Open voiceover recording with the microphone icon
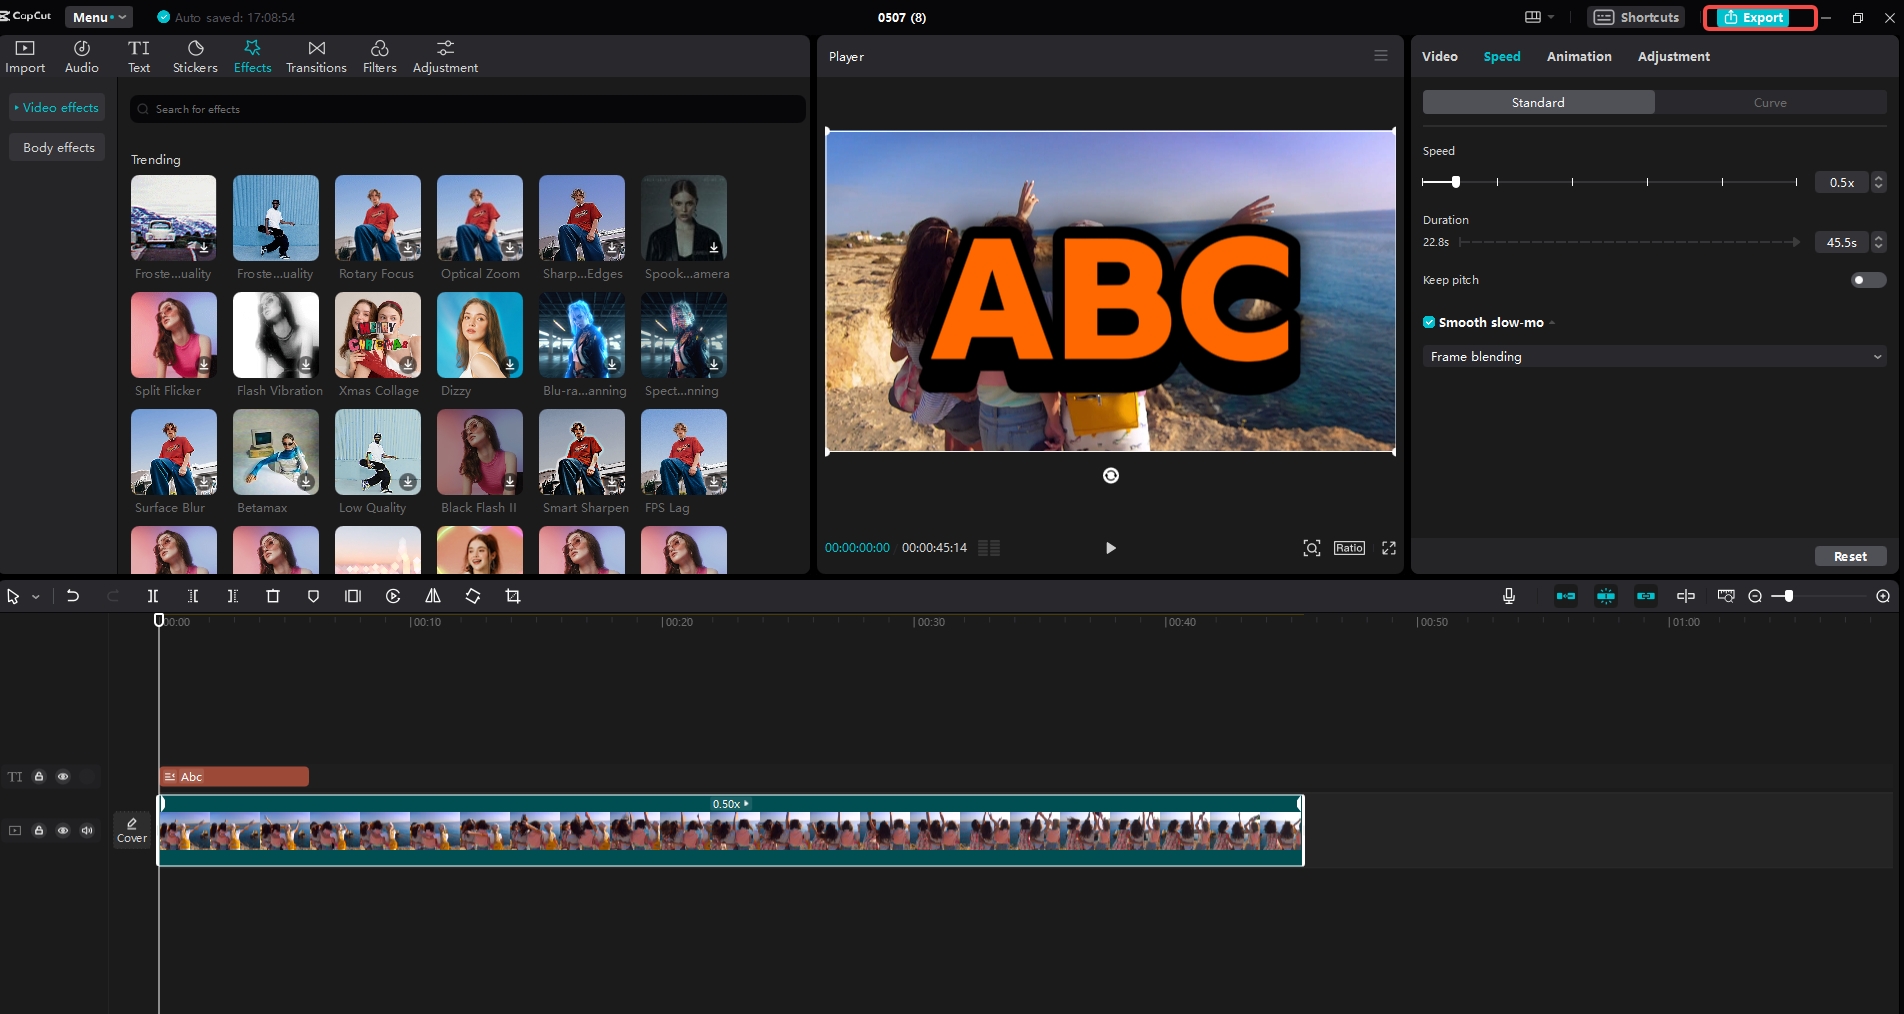1904x1014 pixels. pos(1508,595)
